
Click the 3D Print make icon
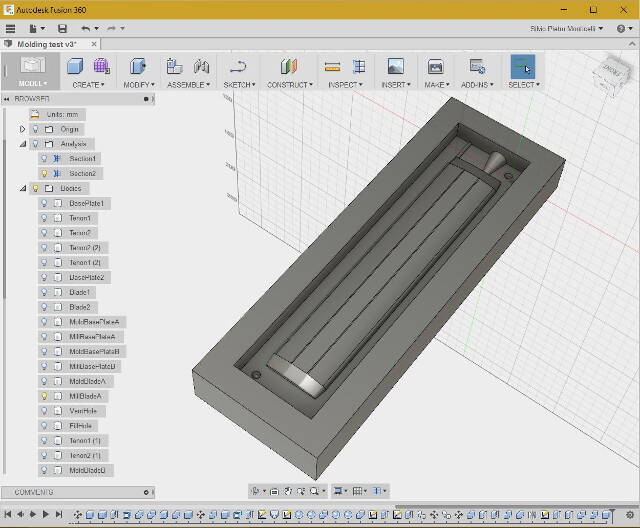coord(436,66)
